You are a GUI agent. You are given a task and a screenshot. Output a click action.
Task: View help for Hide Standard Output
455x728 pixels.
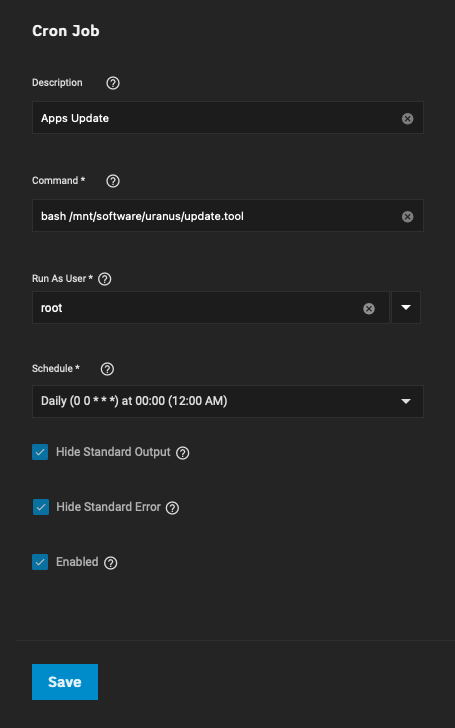(182, 453)
